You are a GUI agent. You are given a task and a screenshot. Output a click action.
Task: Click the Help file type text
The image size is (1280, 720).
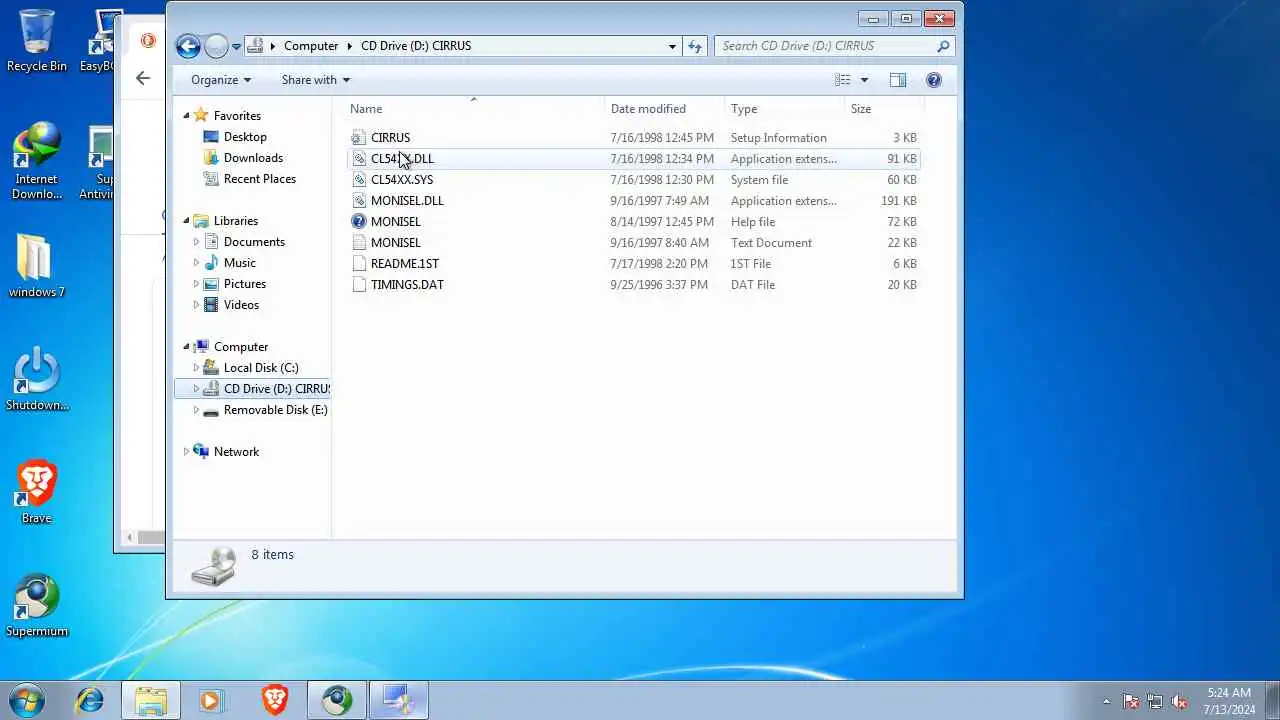(753, 222)
